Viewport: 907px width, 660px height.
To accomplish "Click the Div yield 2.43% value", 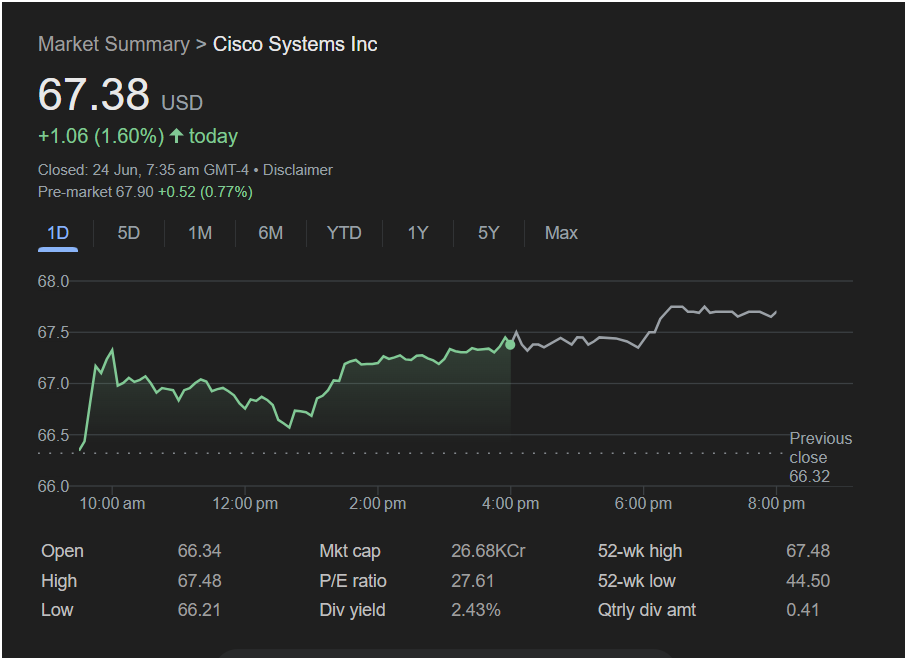I will [476, 610].
